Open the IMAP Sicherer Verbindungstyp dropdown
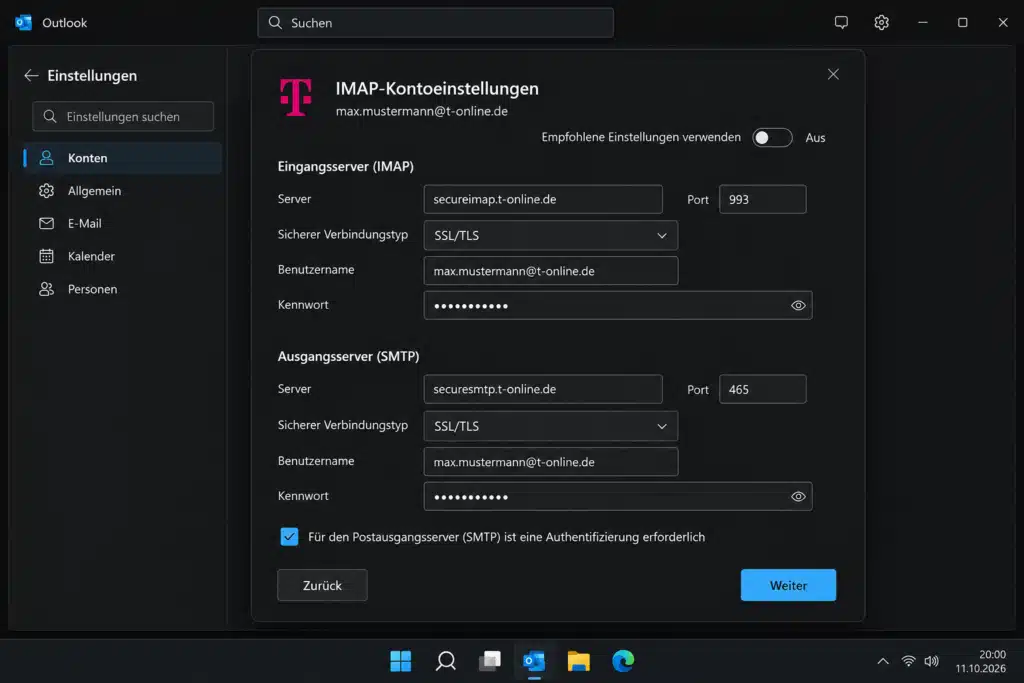The height and width of the screenshot is (683, 1024). (551, 235)
